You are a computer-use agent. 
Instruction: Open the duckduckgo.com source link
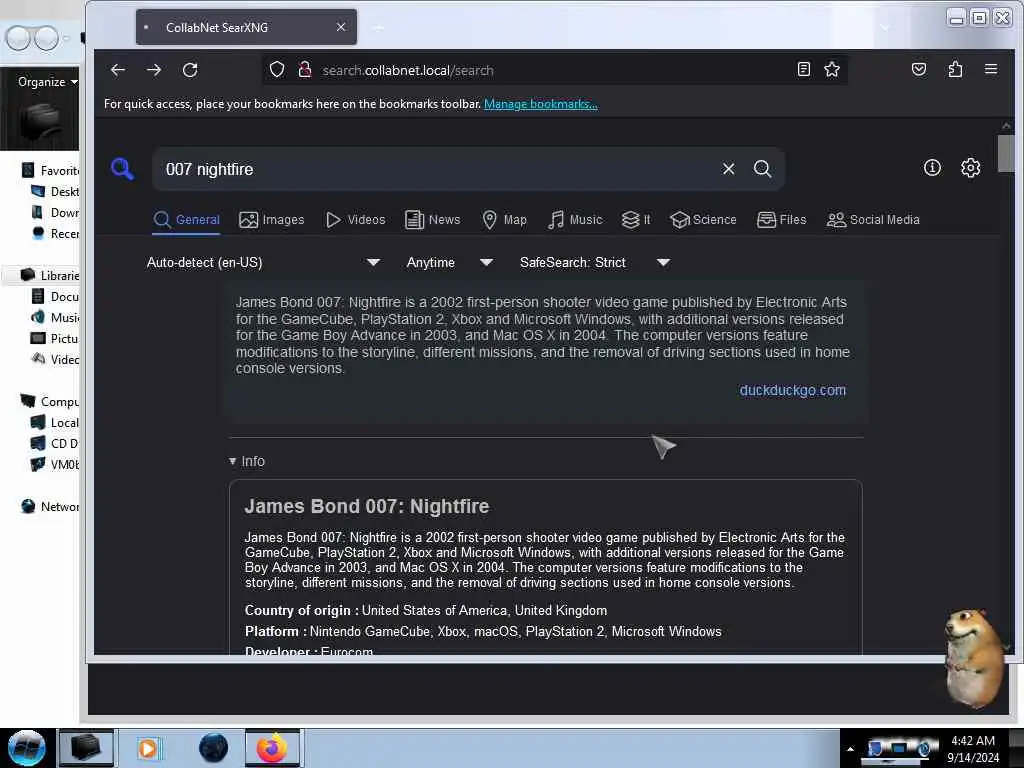pyautogui.click(x=792, y=390)
